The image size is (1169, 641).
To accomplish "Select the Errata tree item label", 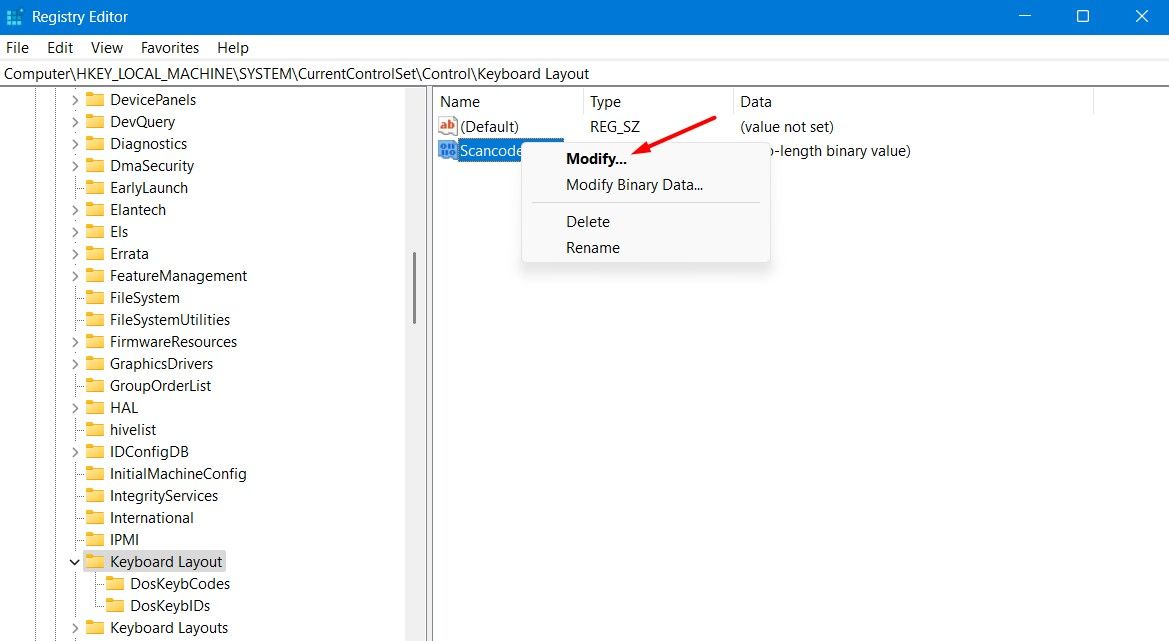I will pos(129,253).
